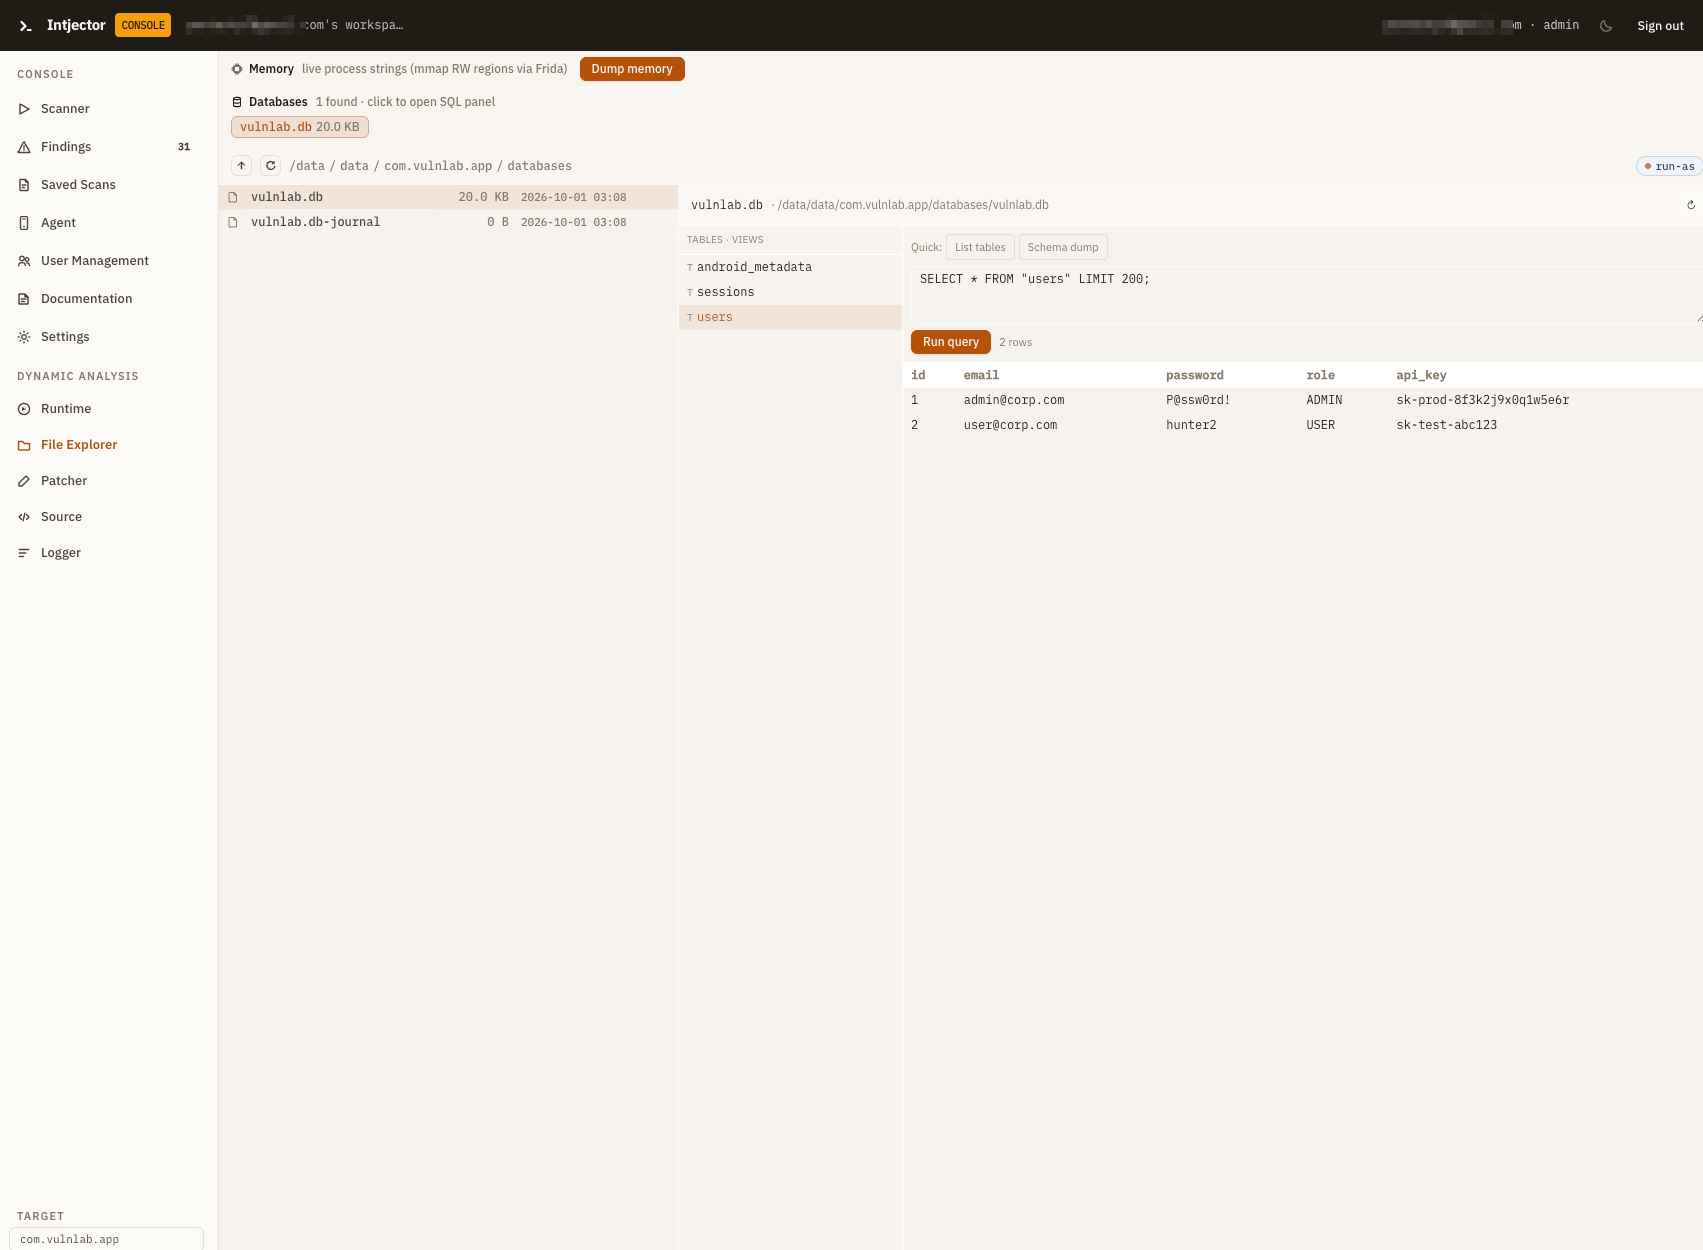Click the P@ssw0rd! password cell
This screenshot has width=1703, height=1250.
(1198, 400)
